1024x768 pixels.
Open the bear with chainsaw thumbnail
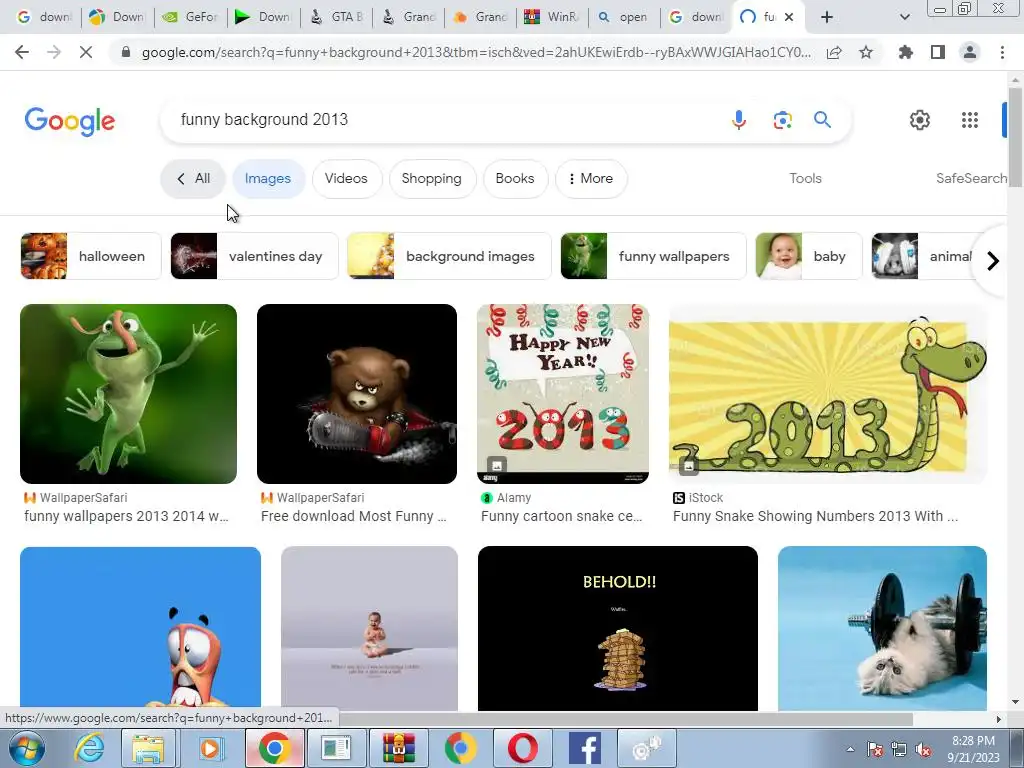click(x=357, y=394)
